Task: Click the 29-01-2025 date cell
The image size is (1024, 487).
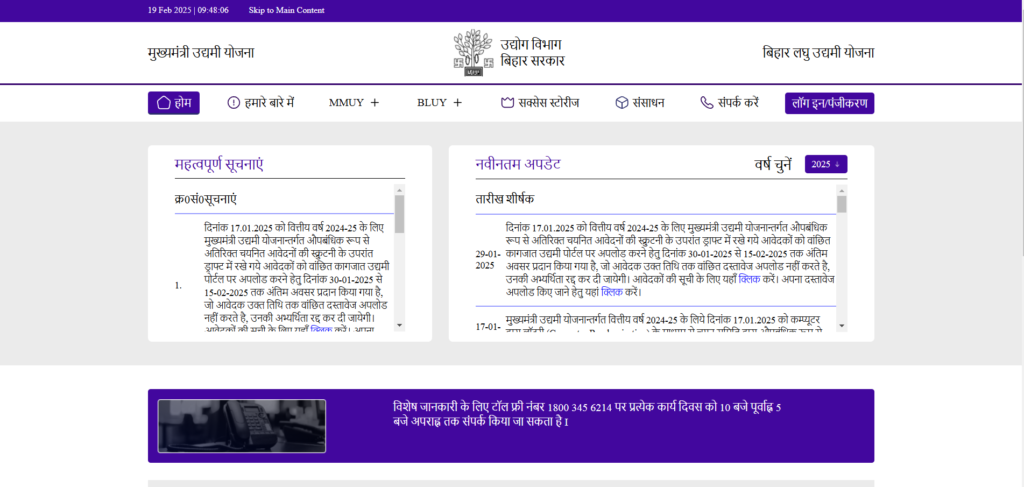Action: click(488, 260)
